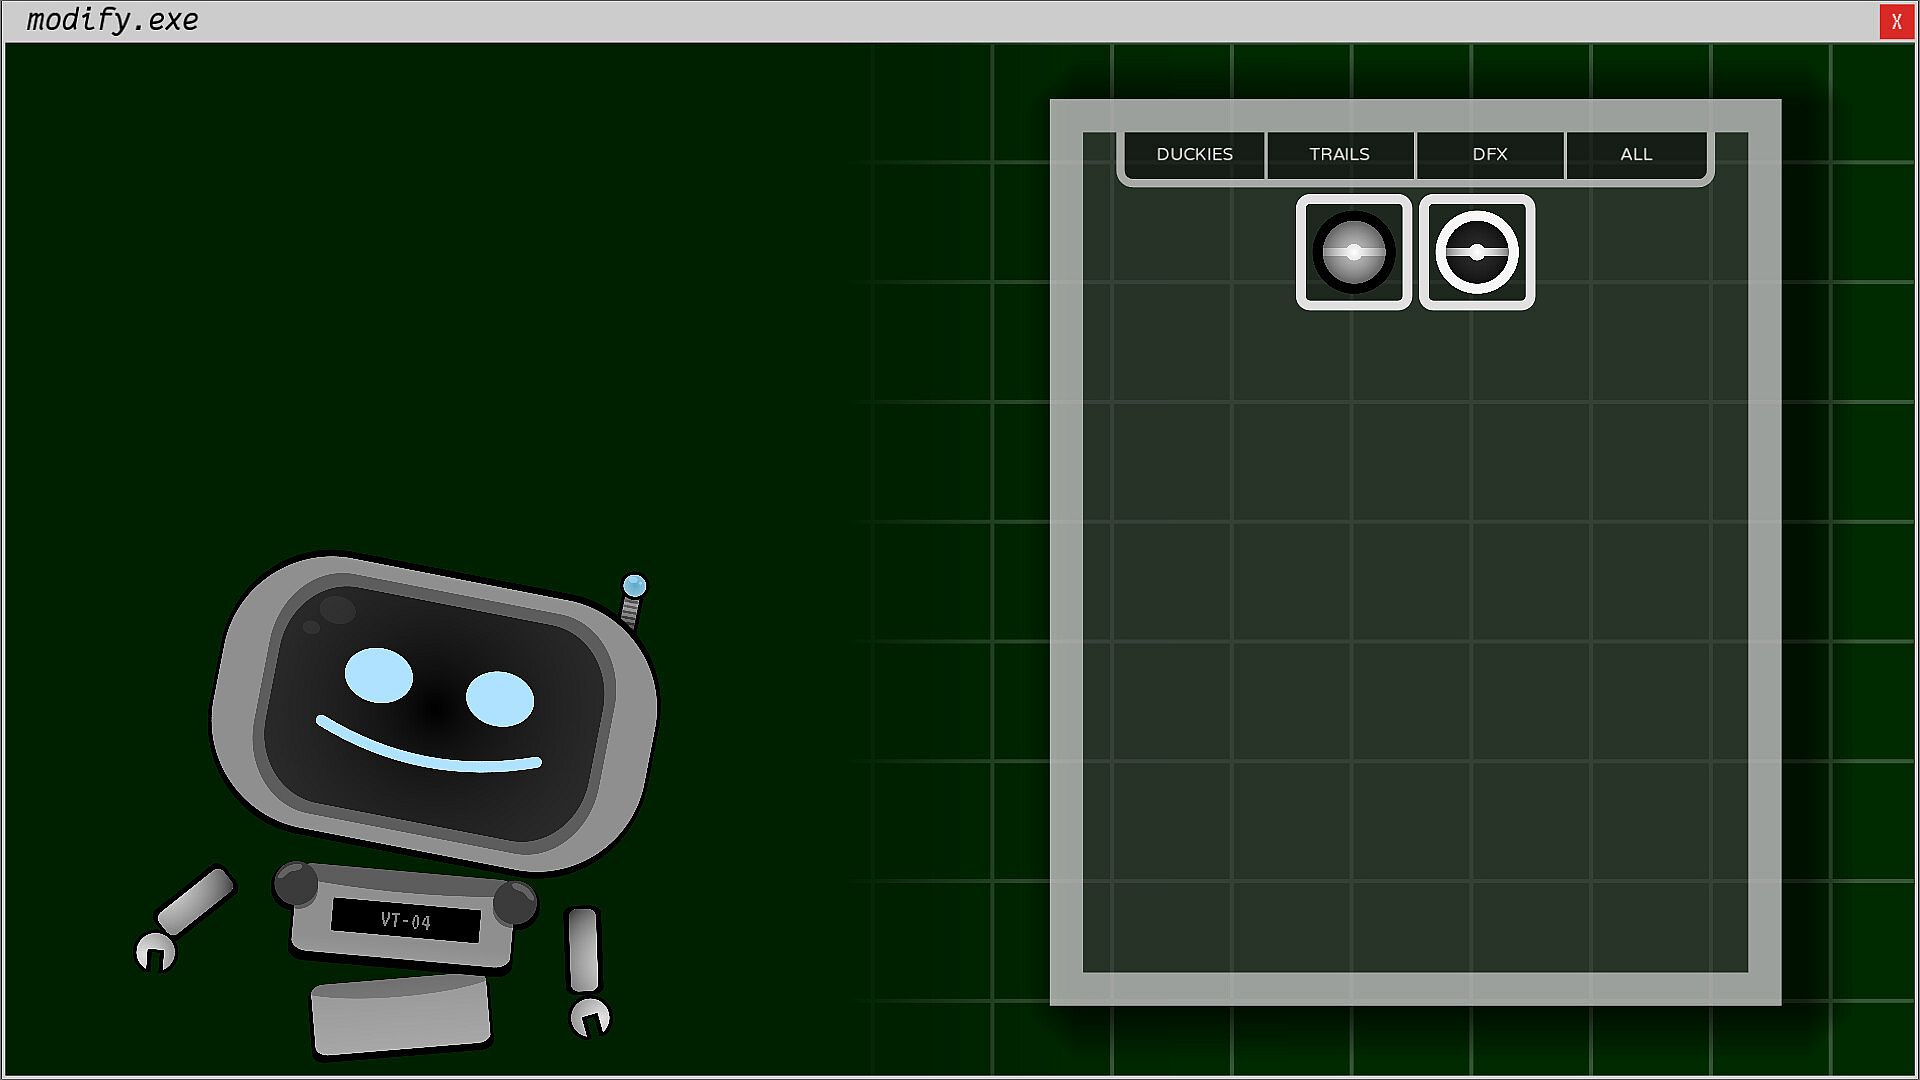Screen dimensions: 1920x1080
Task: Select the dark ball with white ring
Action: point(1476,252)
